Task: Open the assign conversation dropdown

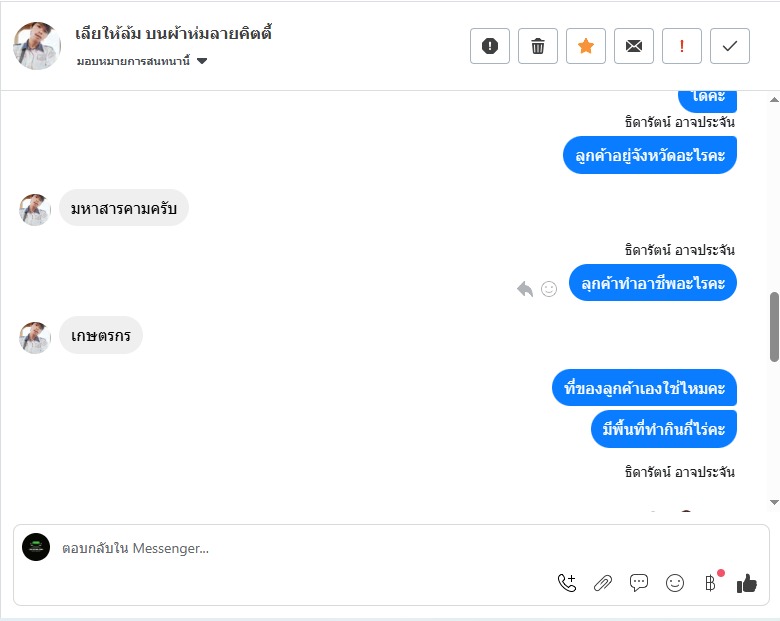Action: 142,61
